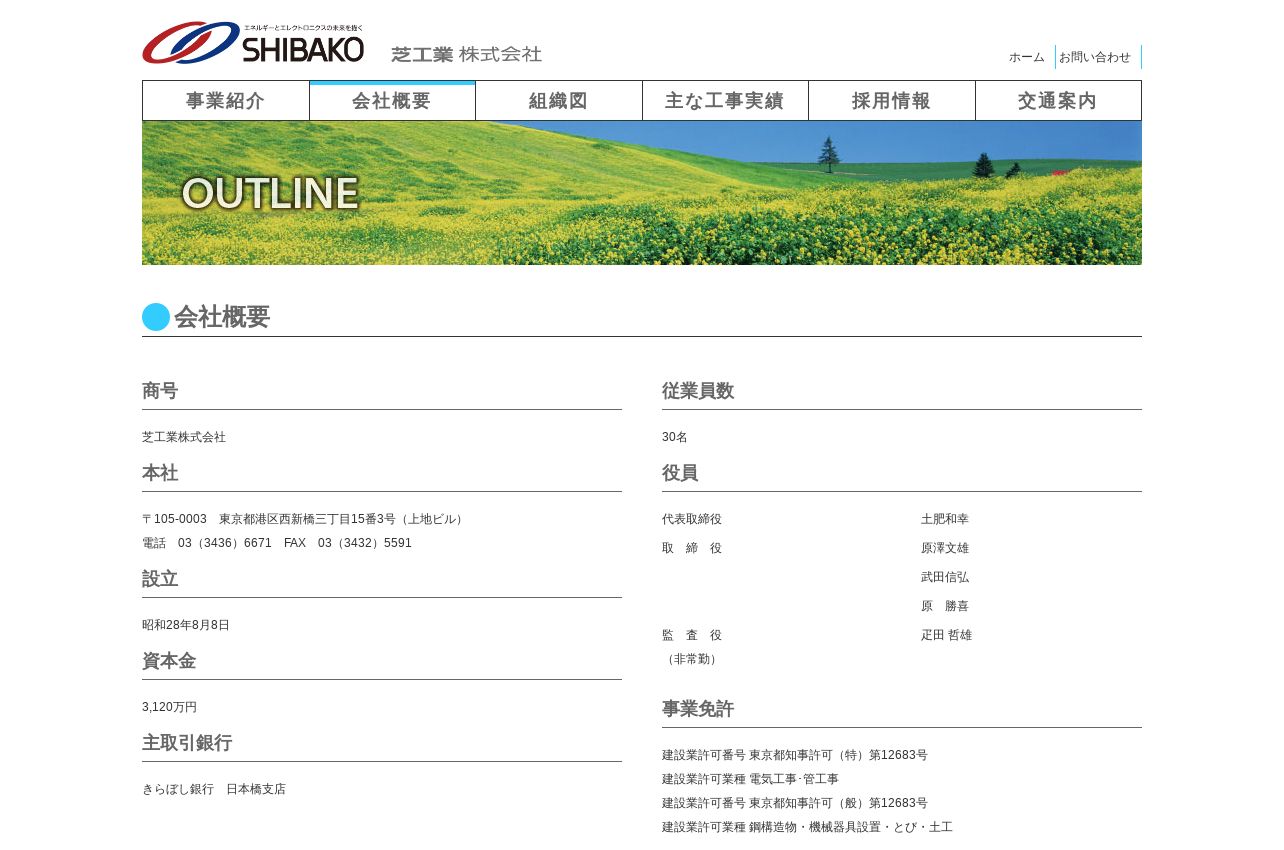Image resolution: width=1284 pixels, height=850 pixels.
Task: Select the 事業免許 section heading
Action: [698, 709]
